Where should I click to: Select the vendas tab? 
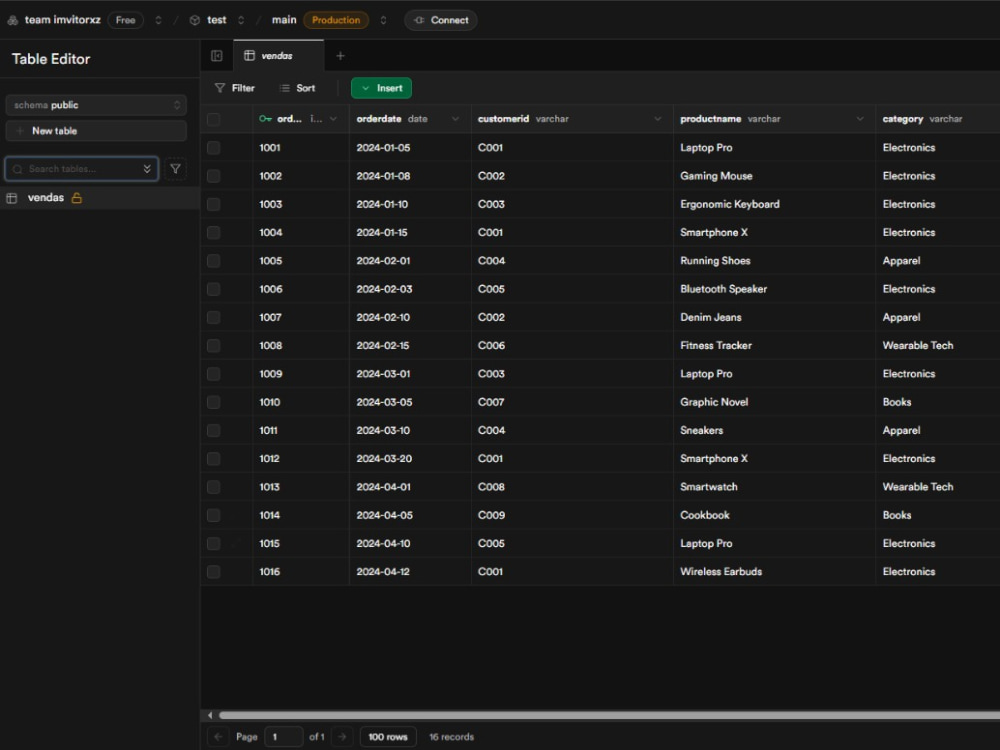pos(279,56)
